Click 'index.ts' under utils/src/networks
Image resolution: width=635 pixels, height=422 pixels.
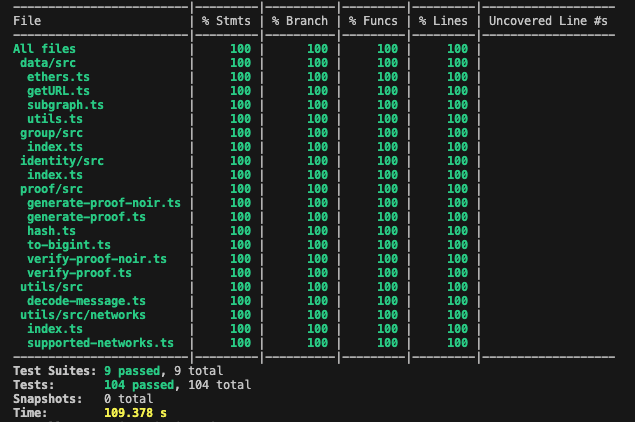55,329
